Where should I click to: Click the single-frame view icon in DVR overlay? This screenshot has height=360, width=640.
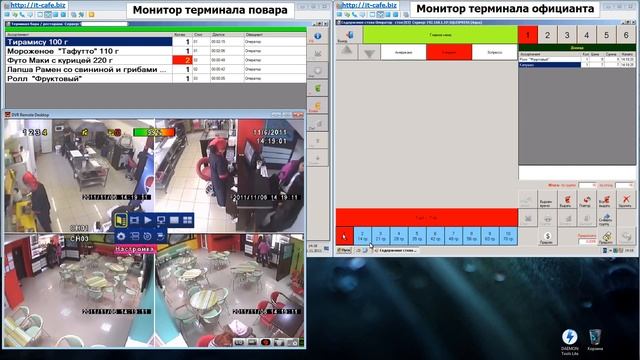[134, 220]
